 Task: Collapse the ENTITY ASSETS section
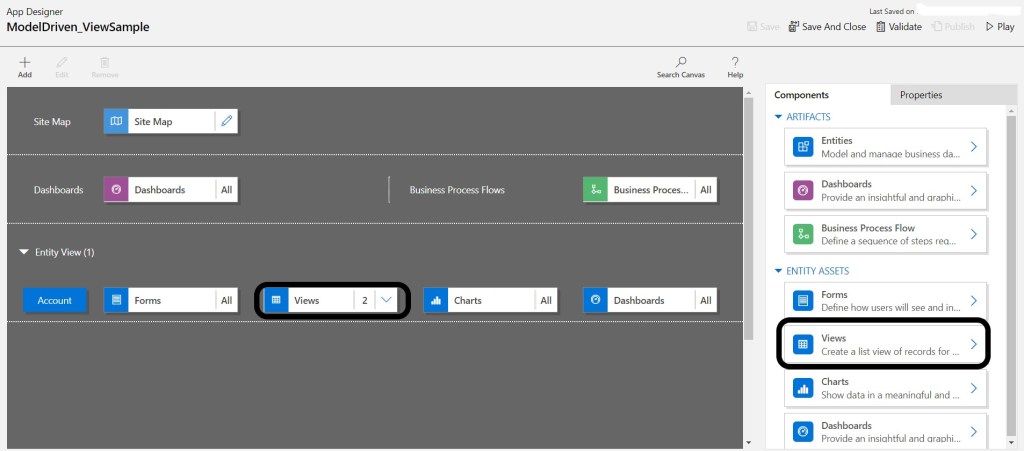(778, 271)
